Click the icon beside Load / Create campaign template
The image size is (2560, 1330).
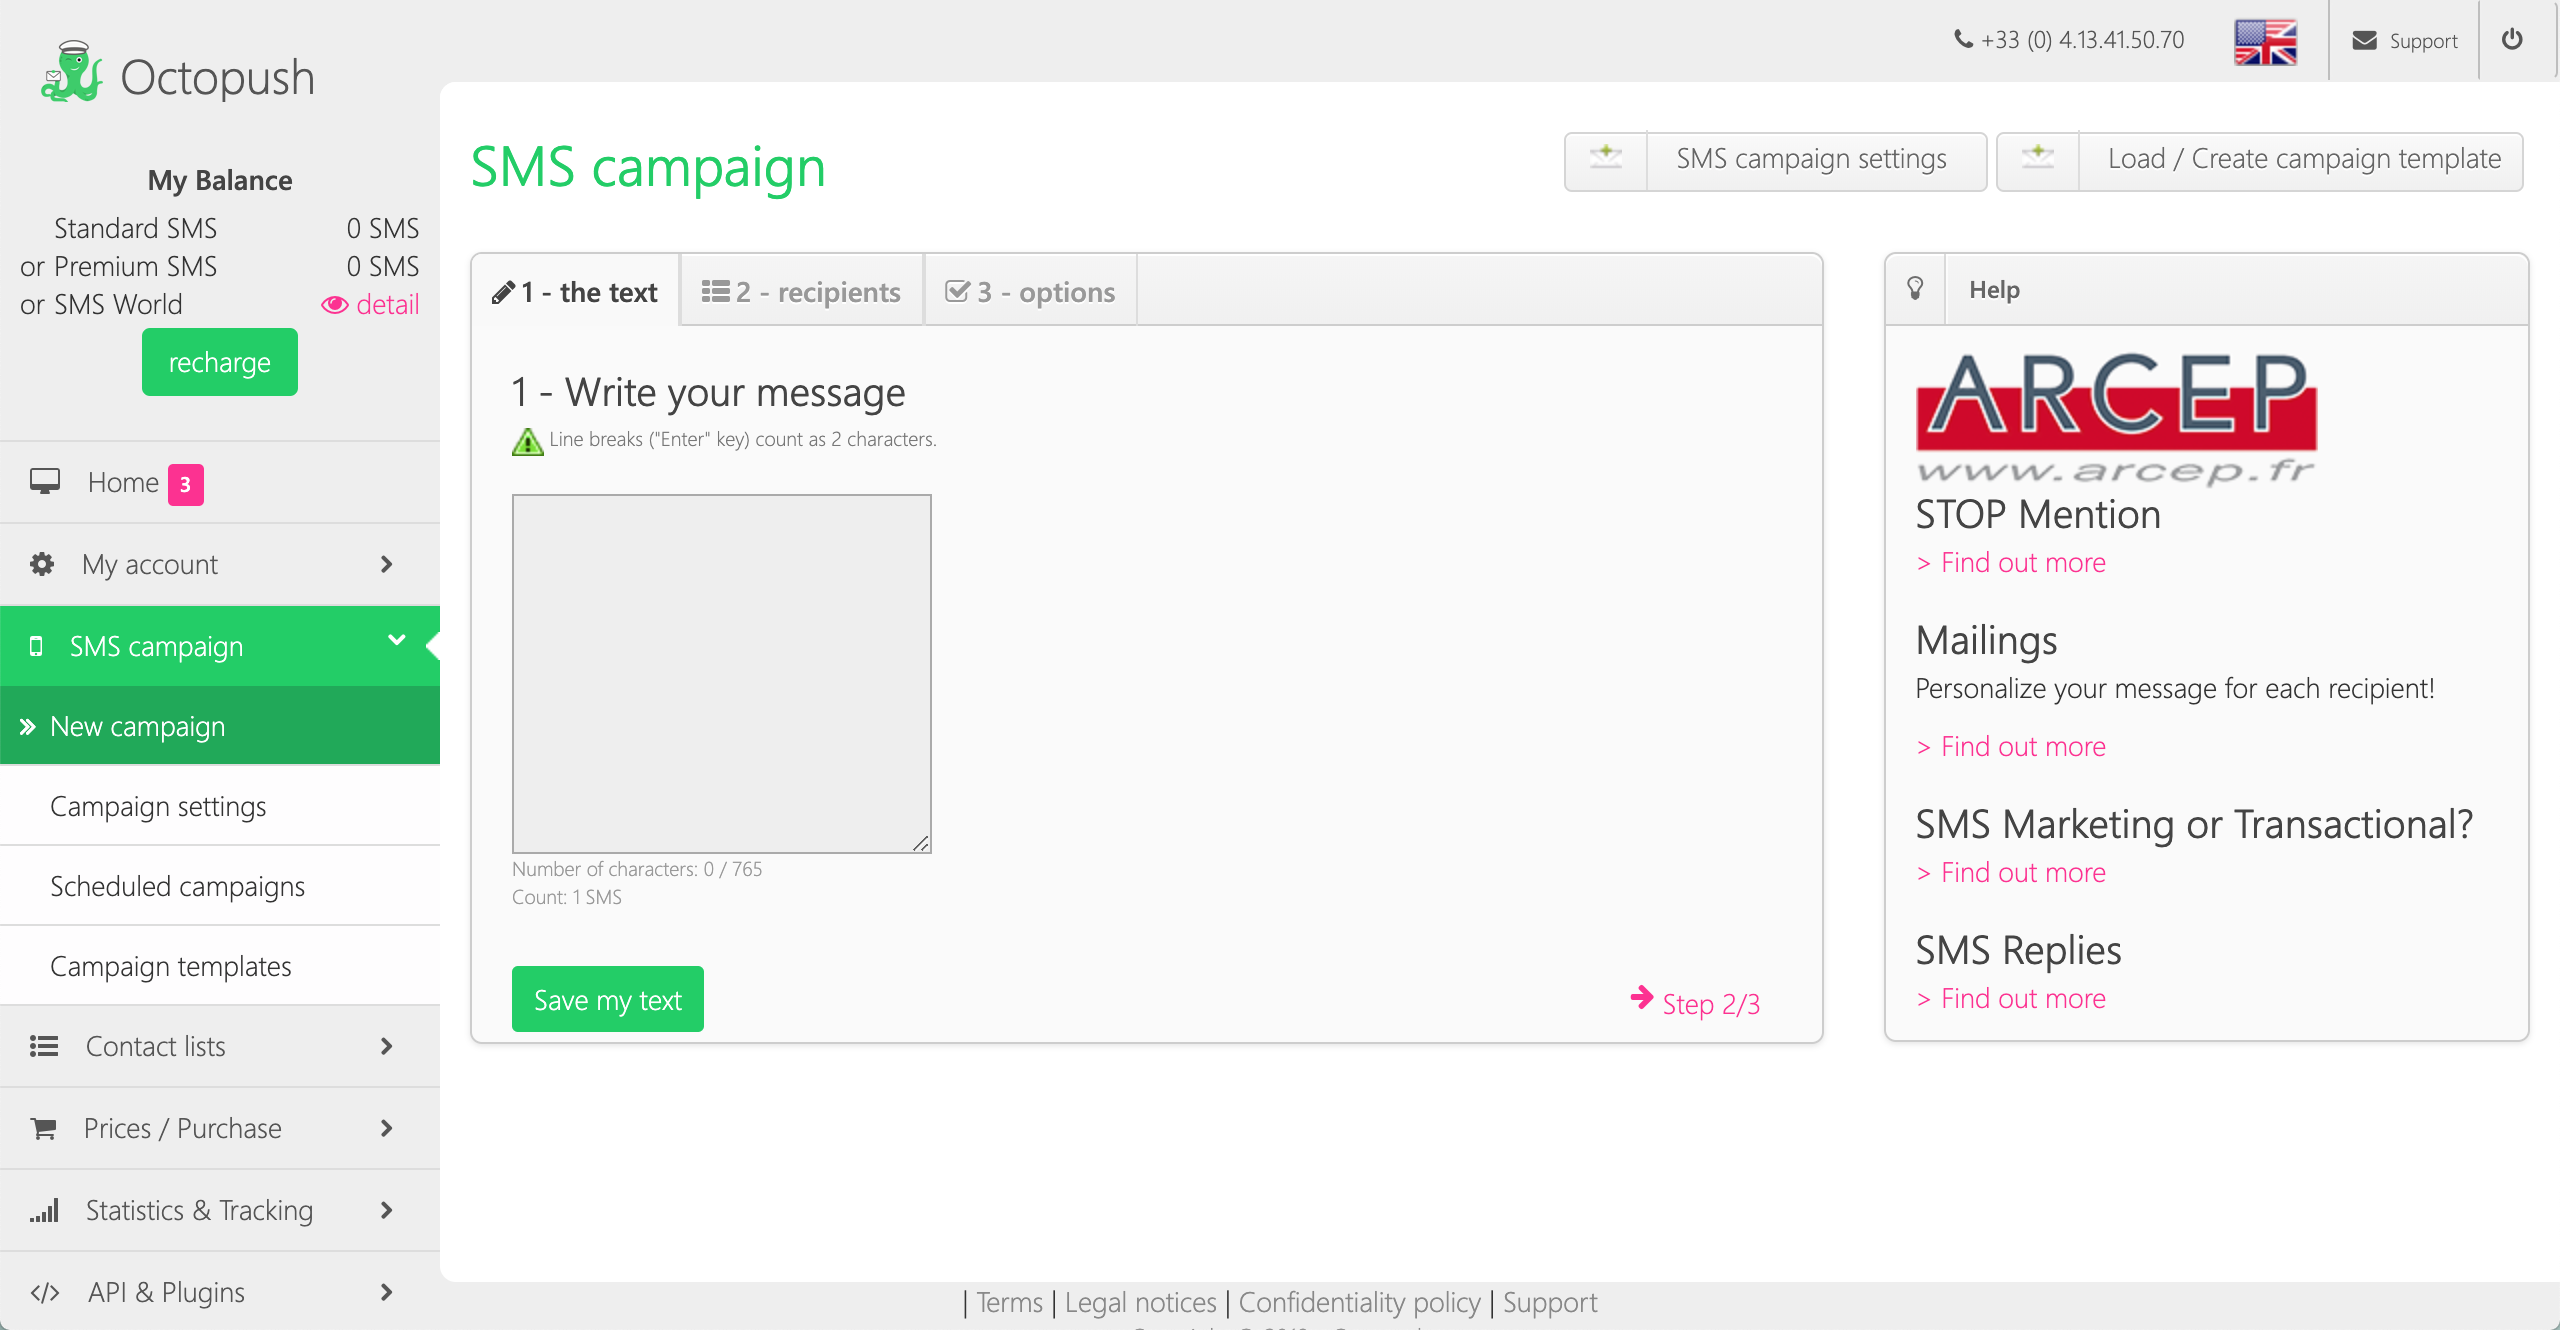[x=2038, y=160]
